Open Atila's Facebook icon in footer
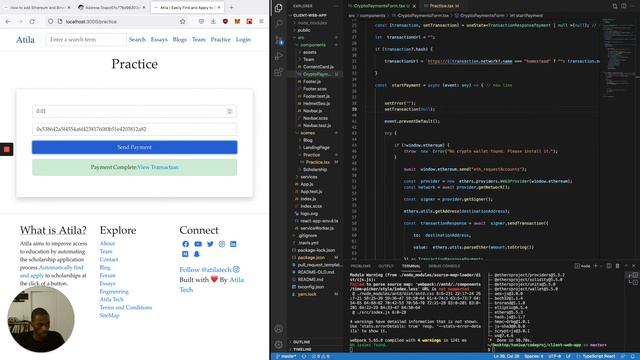 coord(185,244)
